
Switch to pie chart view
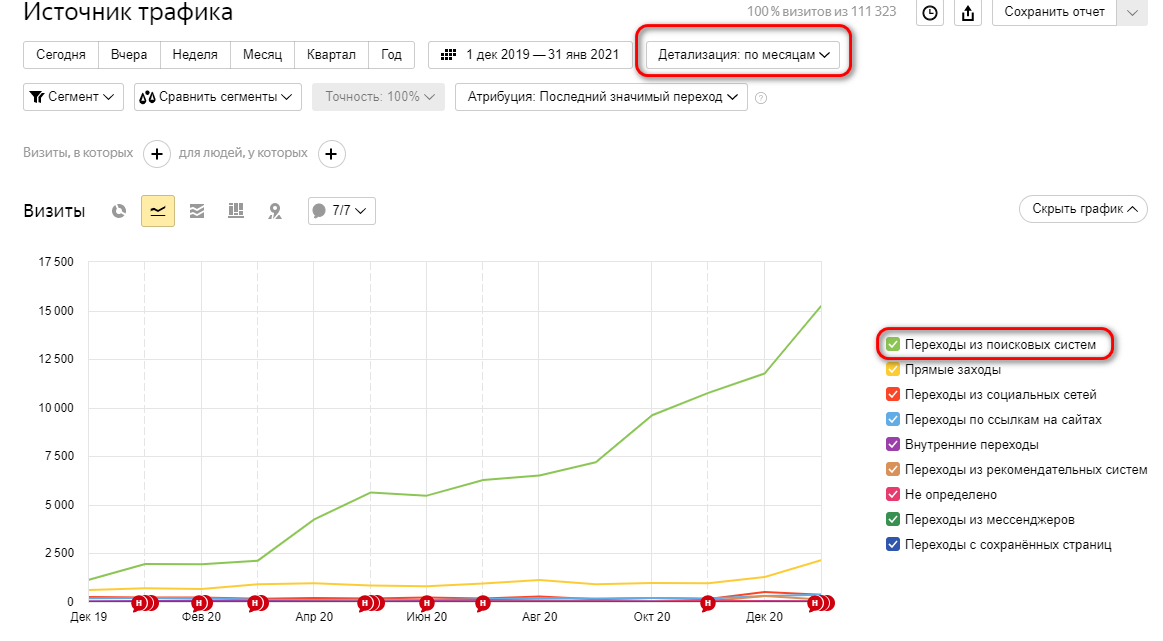pos(119,211)
